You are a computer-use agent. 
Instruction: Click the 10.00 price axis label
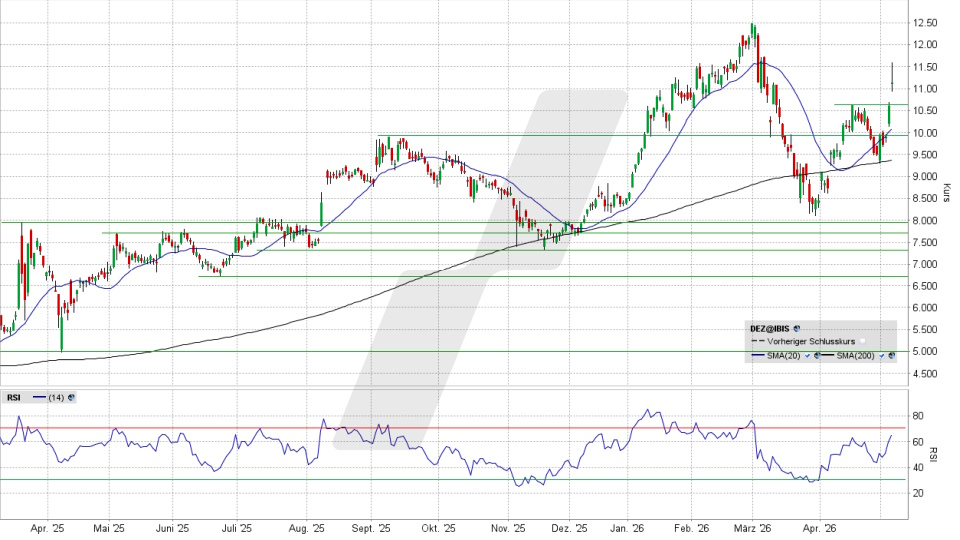click(x=924, y=133)
